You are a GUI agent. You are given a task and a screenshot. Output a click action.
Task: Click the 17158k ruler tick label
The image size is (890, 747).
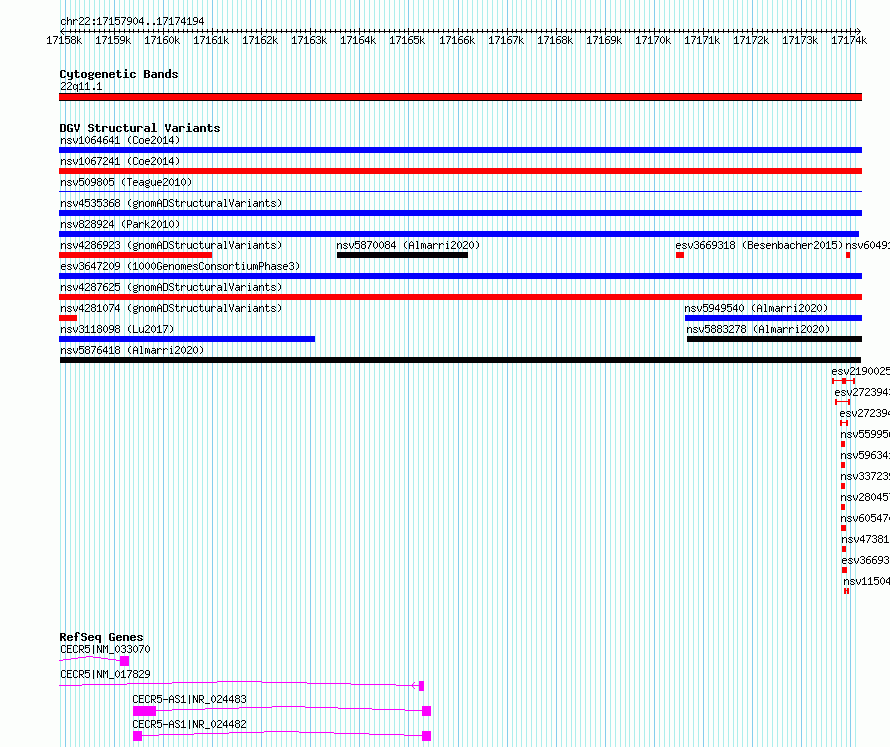pos(64,40)
